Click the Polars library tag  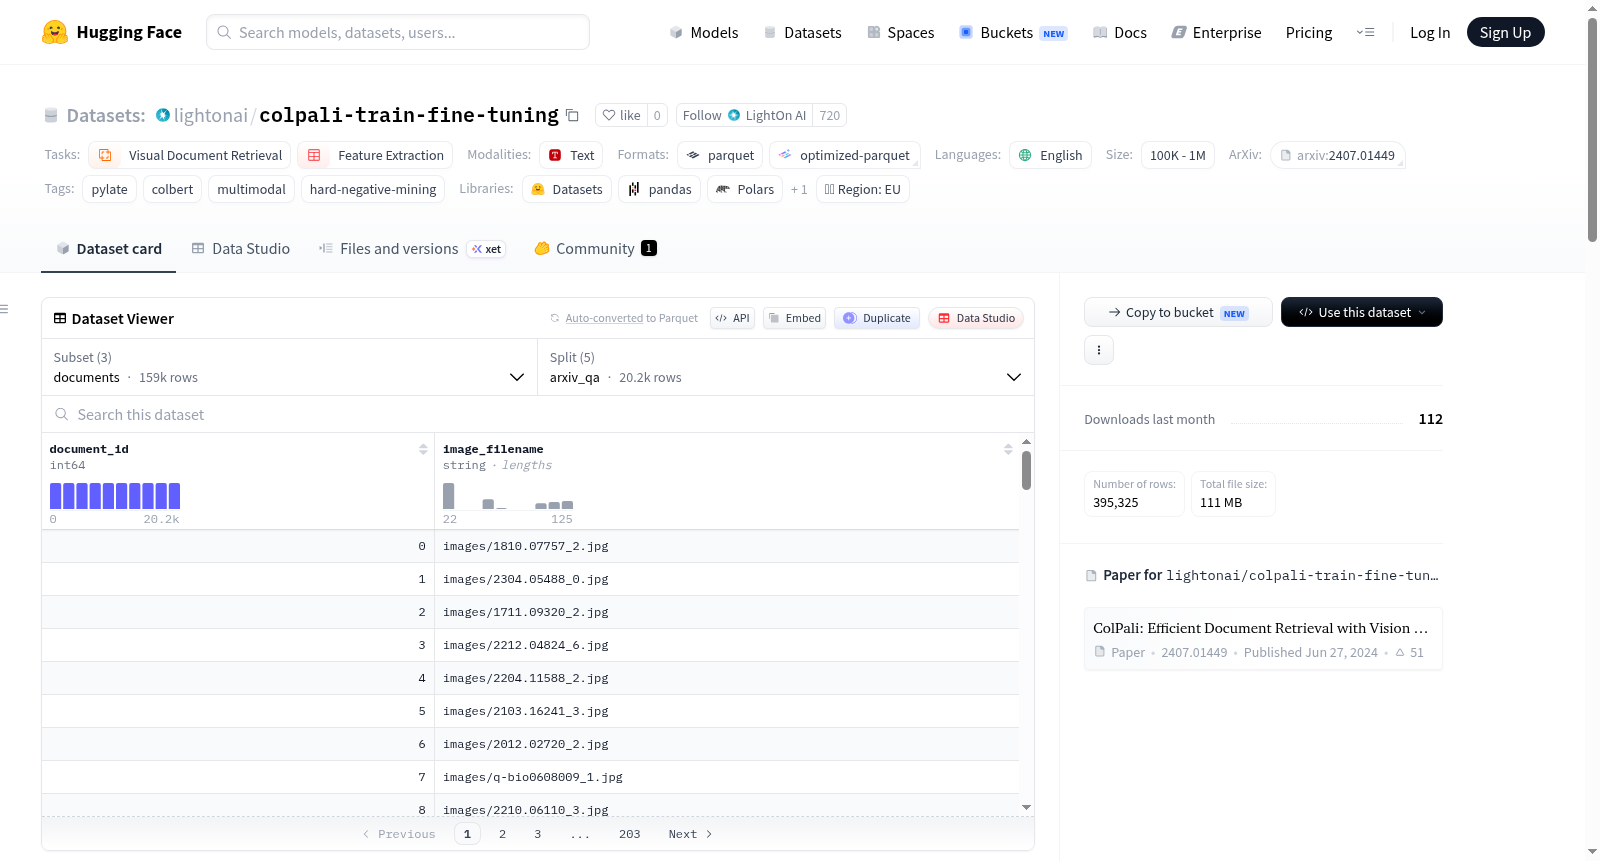pos(745,189)
